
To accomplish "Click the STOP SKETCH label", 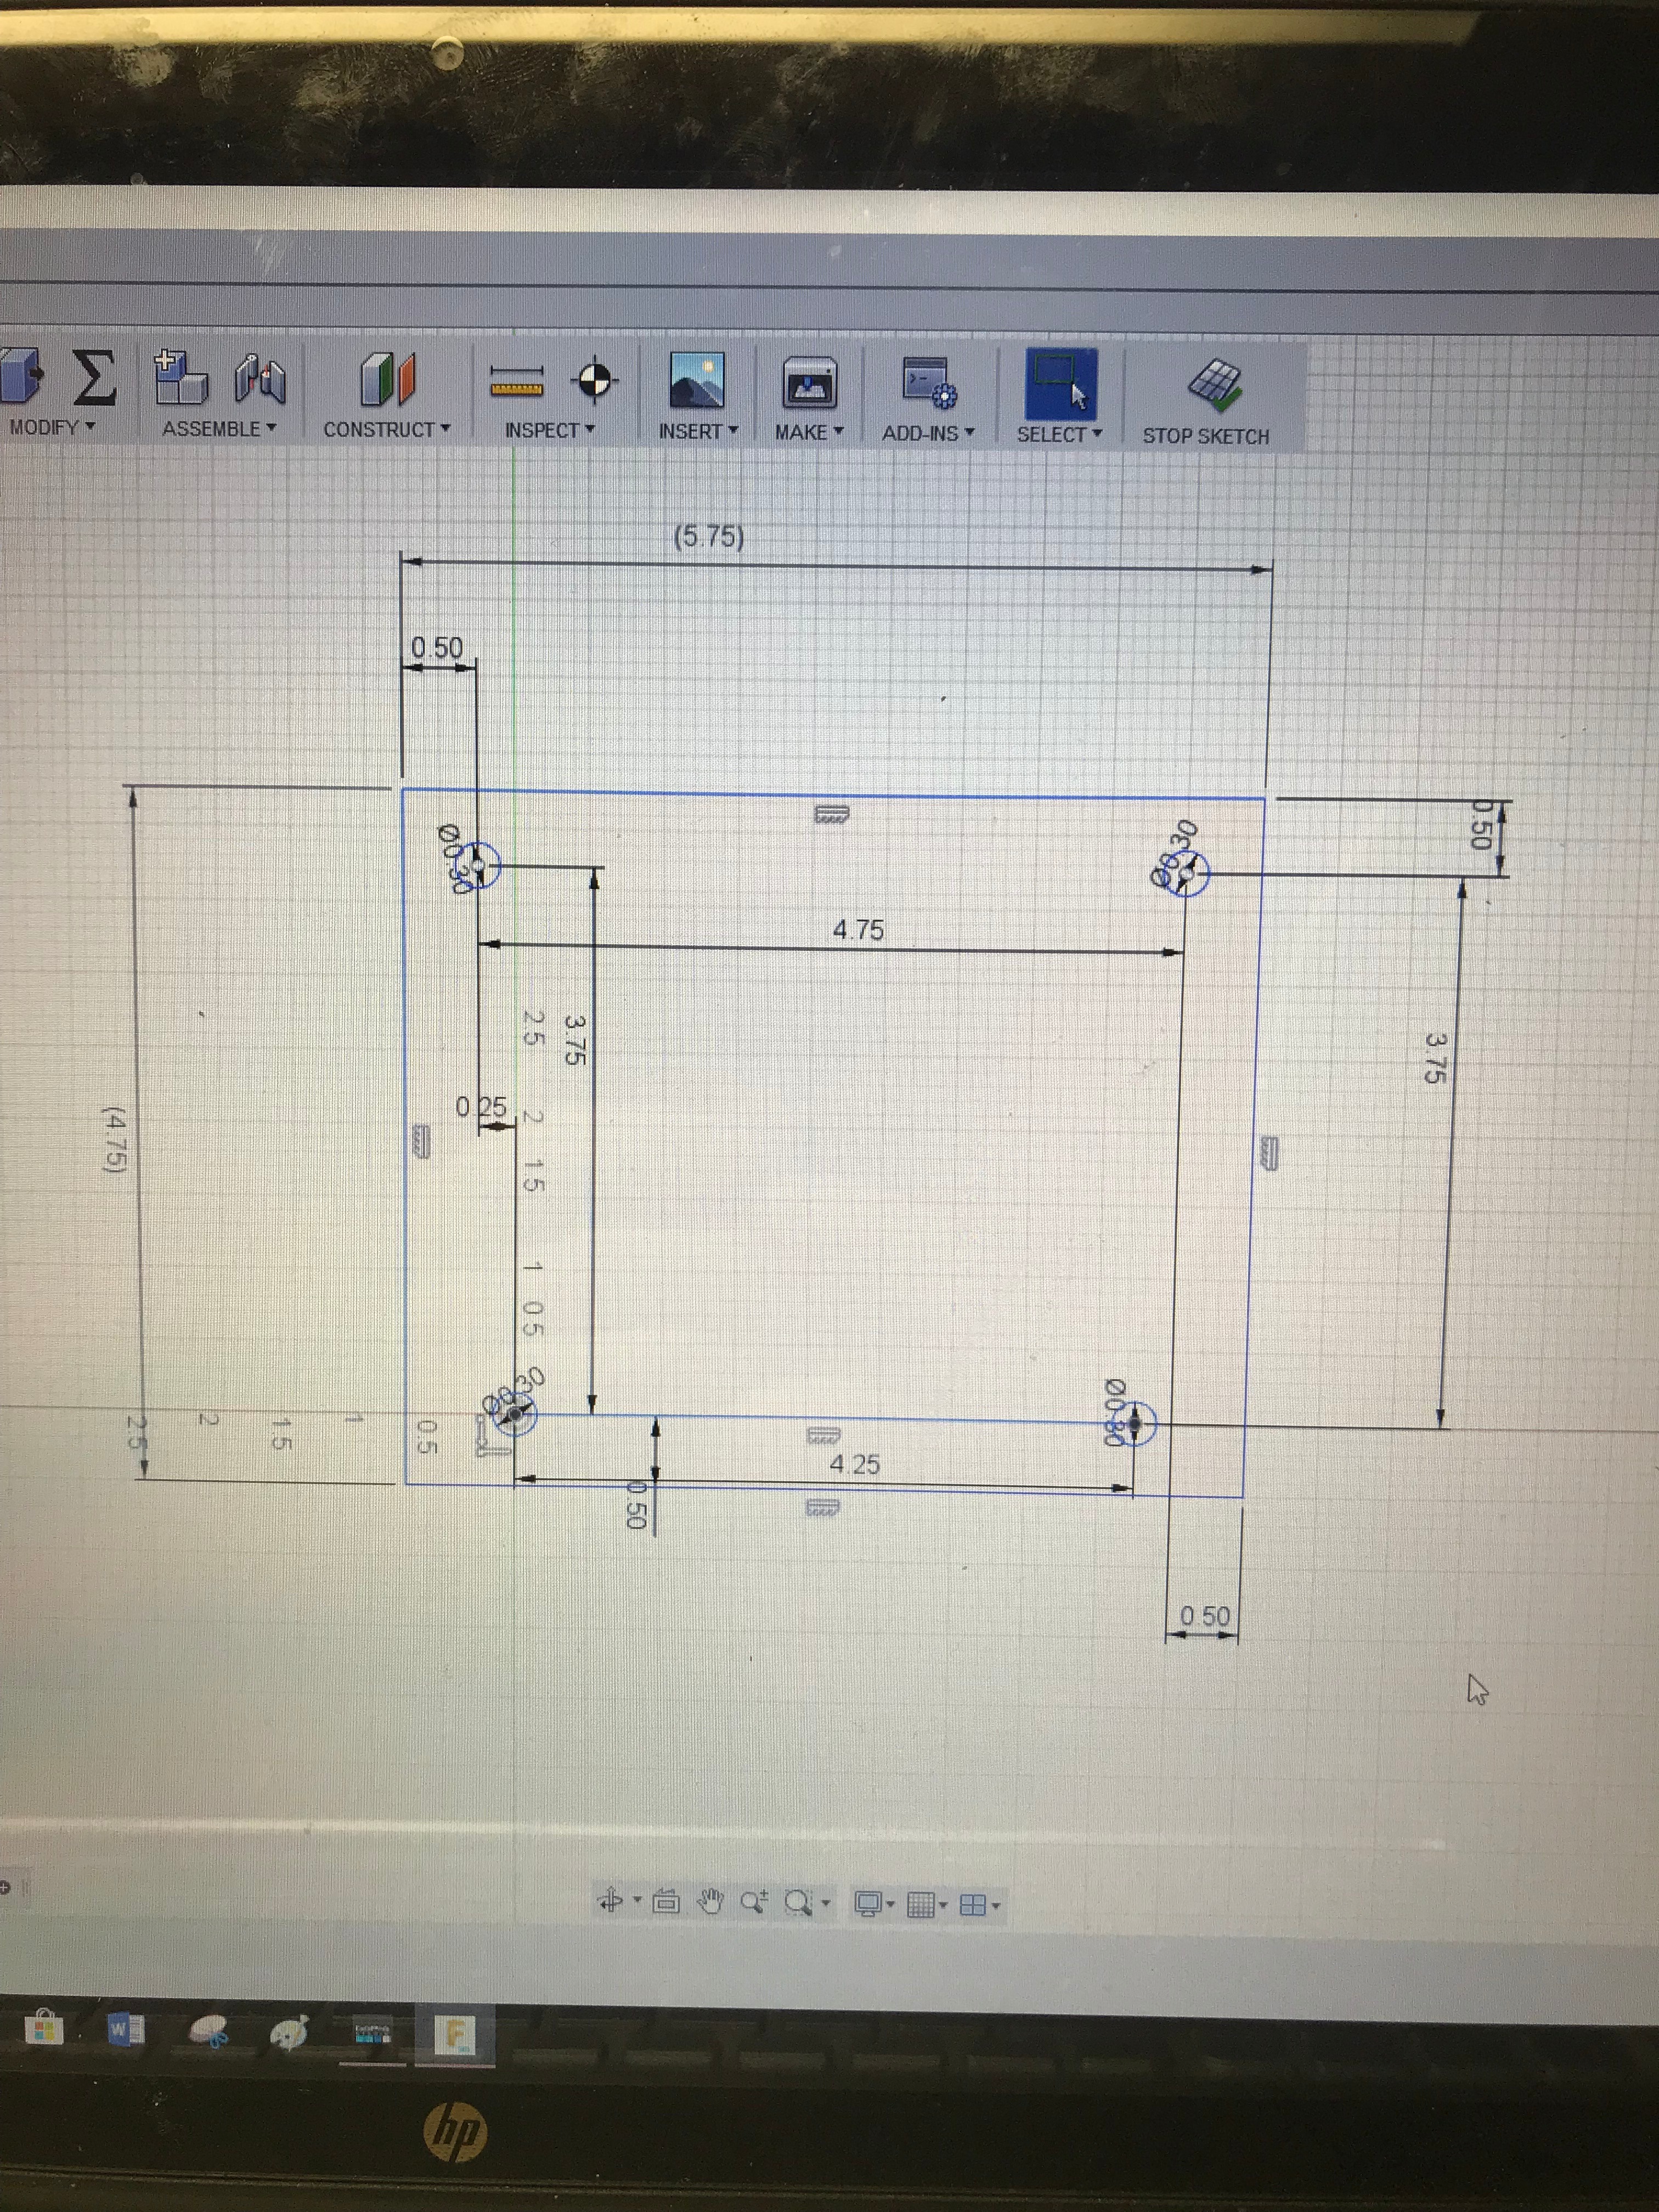I will tap(1205, 436).
